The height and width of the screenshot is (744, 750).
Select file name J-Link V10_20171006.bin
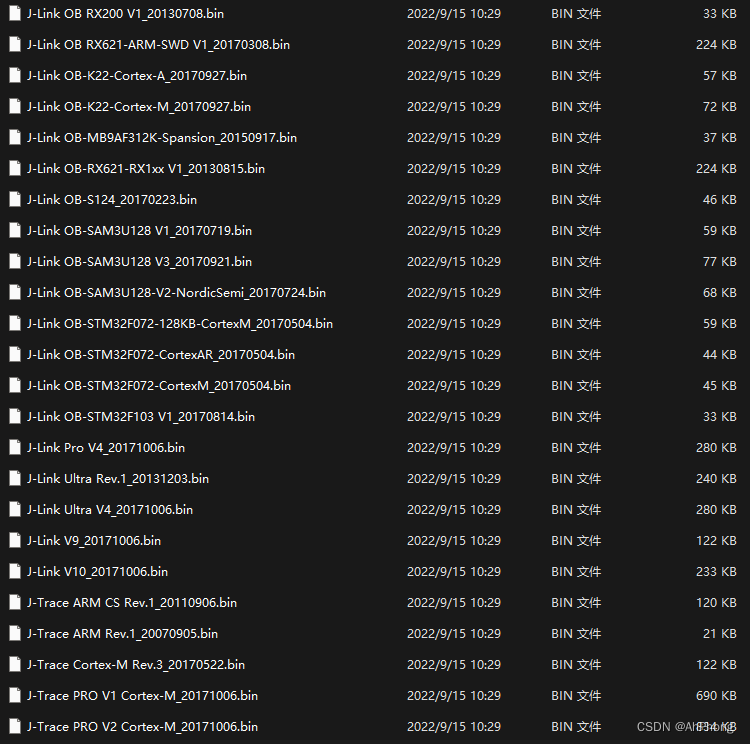(98, 572)
